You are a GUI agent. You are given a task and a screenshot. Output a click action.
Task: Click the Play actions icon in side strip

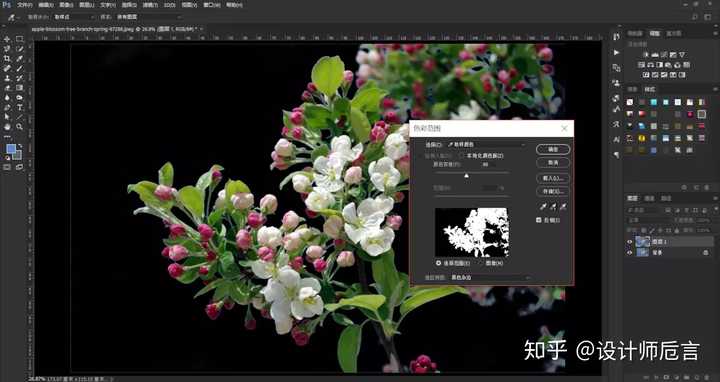pyautogui.click(x=616, y=53)
